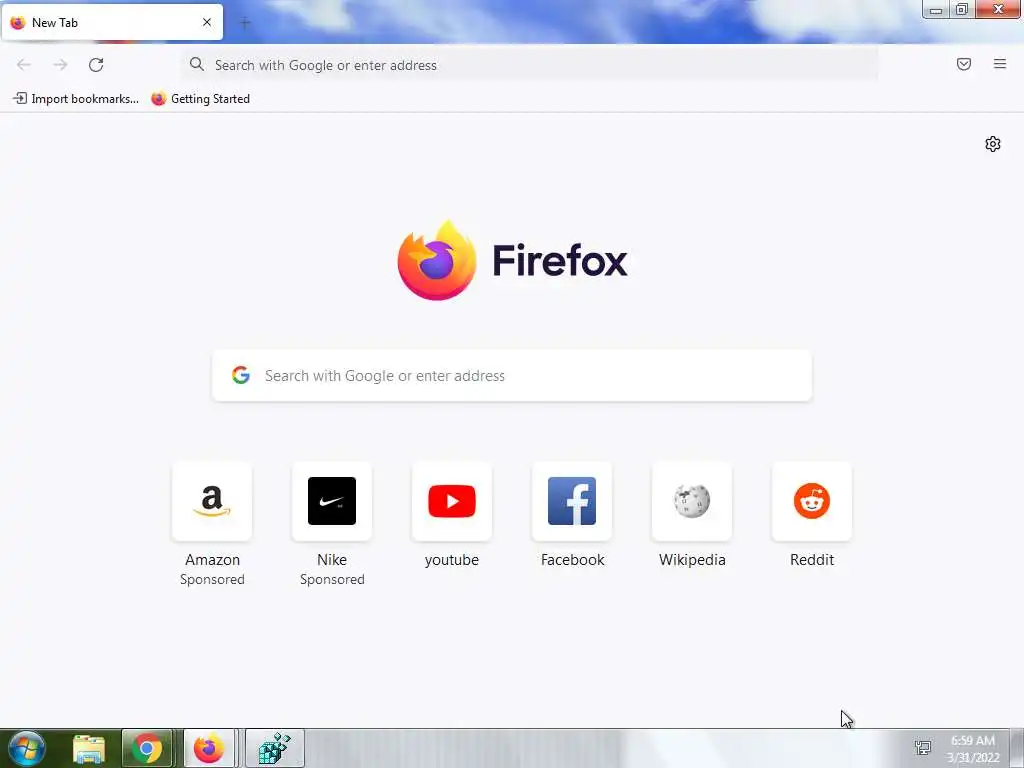The height and width of the screenshot is (768, 1024).
Task: Click the Nike label text
Action: pos(332,560)
